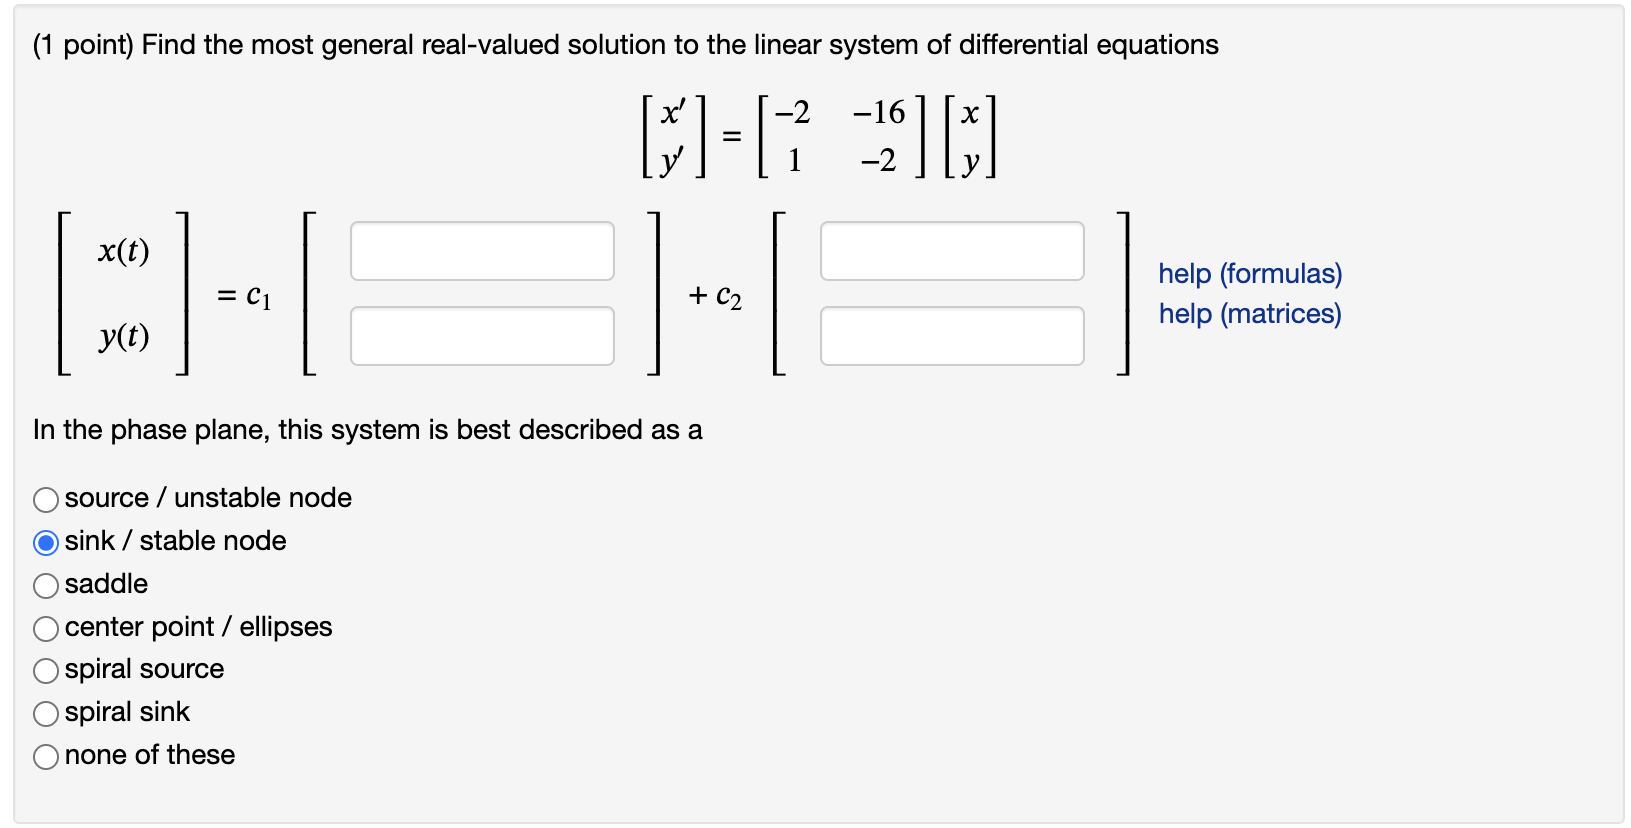1631x828 pixels.
Task: Choose the "spiral source" radio button
Action: (x=45, y=670)
